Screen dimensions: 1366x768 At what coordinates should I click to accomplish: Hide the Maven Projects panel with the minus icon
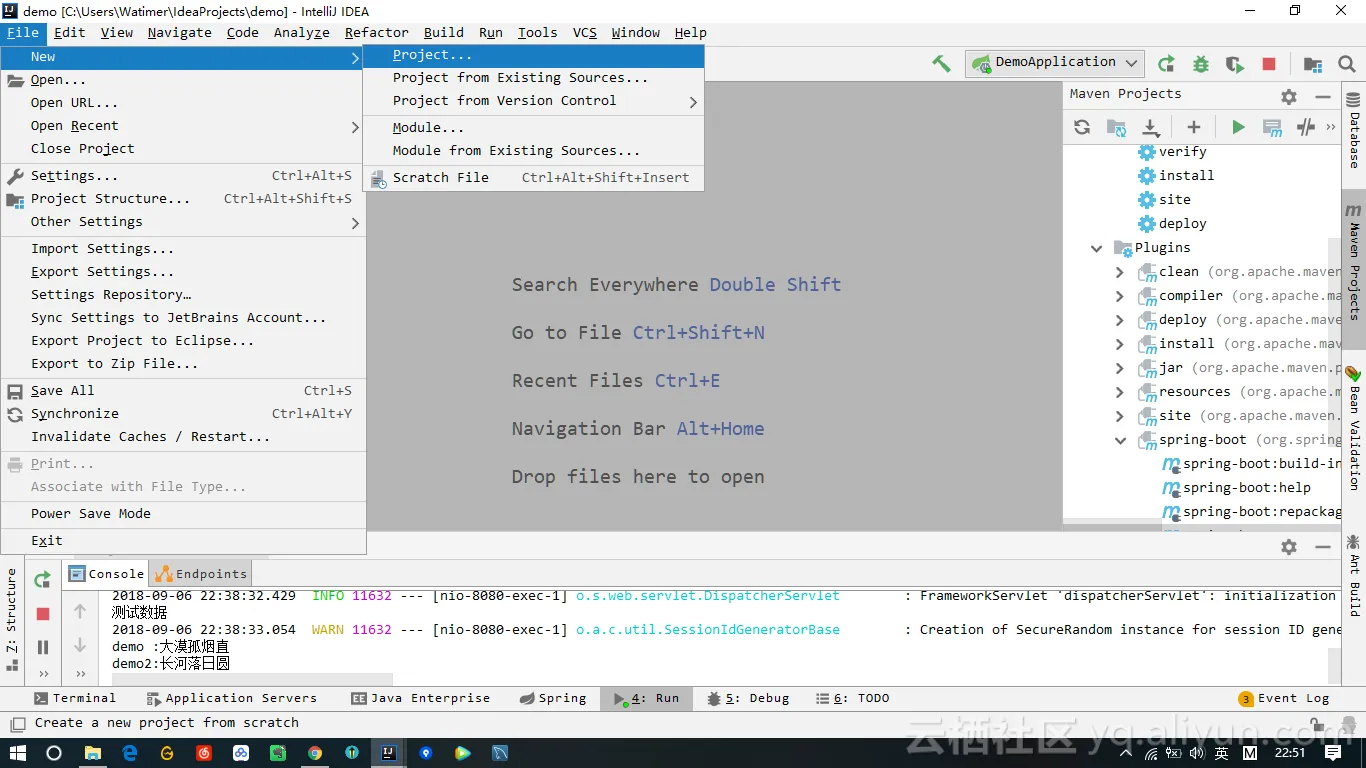1323,97
